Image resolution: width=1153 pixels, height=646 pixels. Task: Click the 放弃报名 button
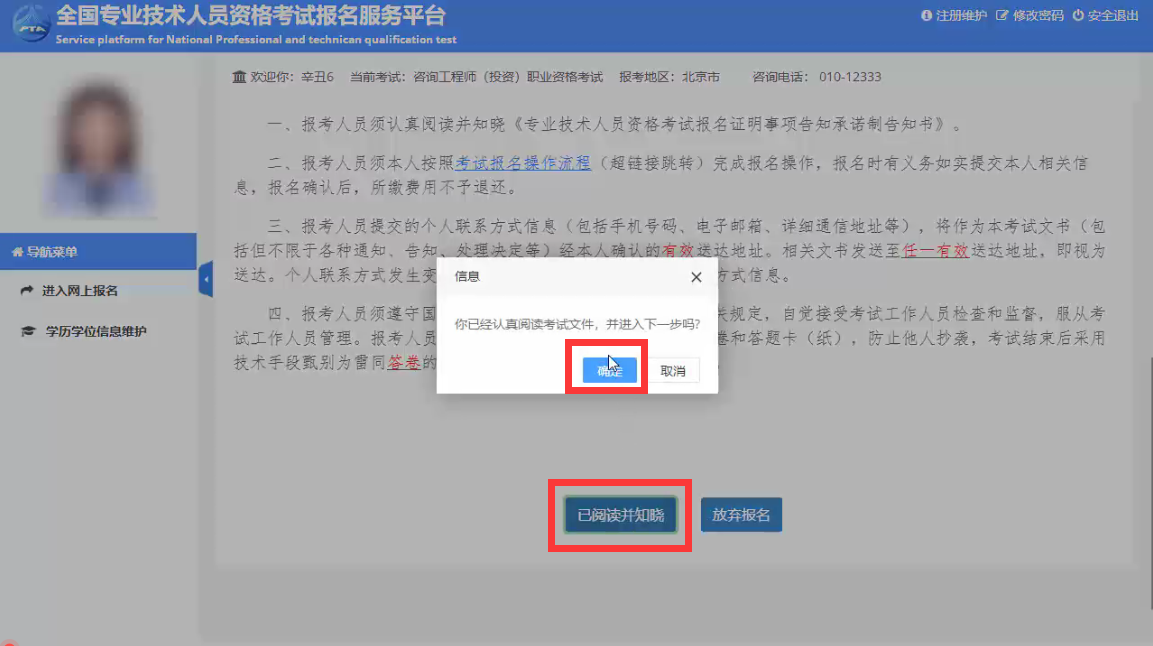[741, 515]
